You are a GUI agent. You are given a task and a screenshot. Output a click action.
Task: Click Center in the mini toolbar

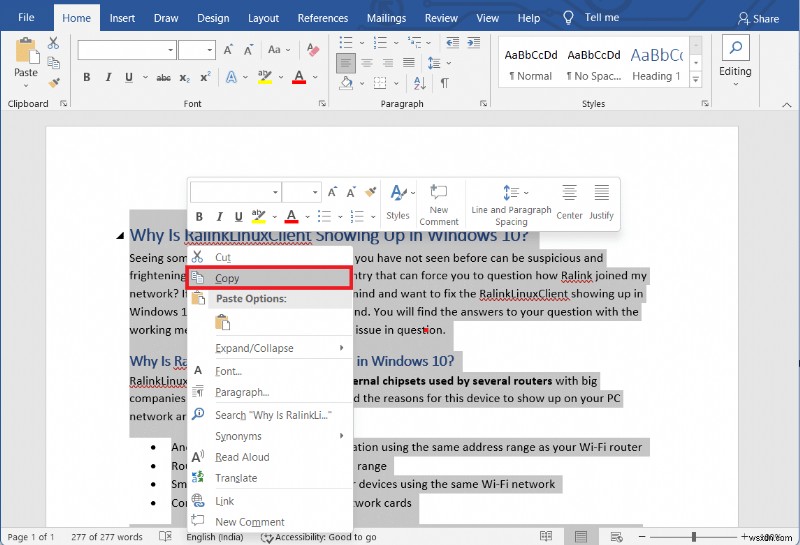pos(569,203)
